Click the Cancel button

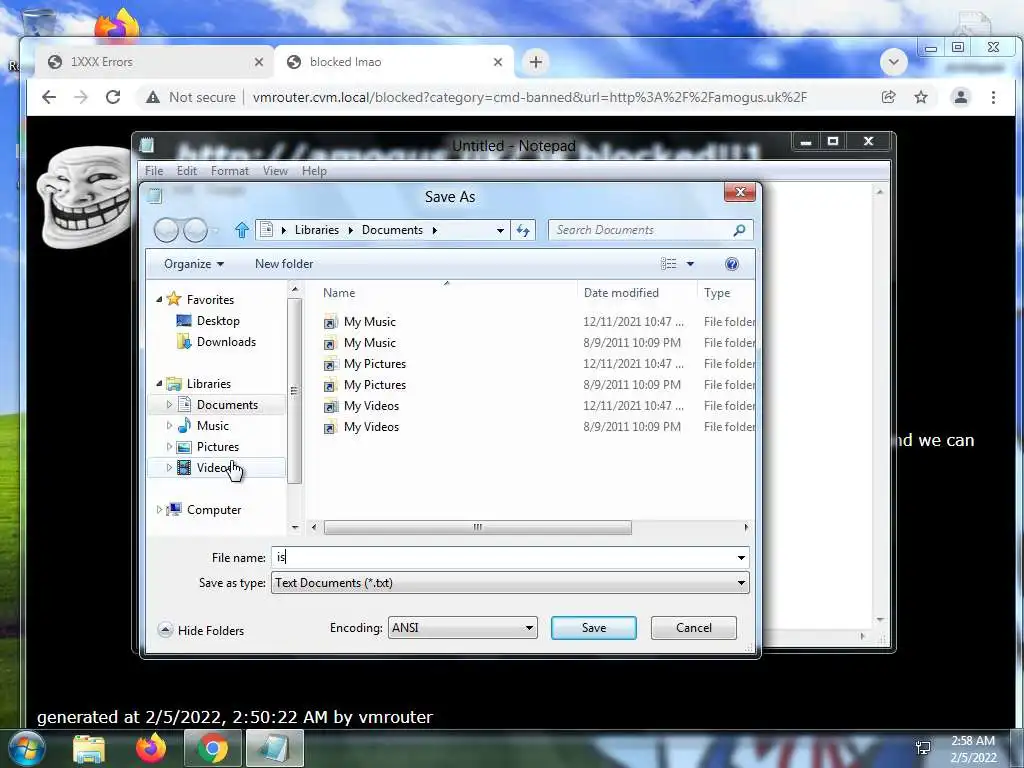[x=694, y=628]
